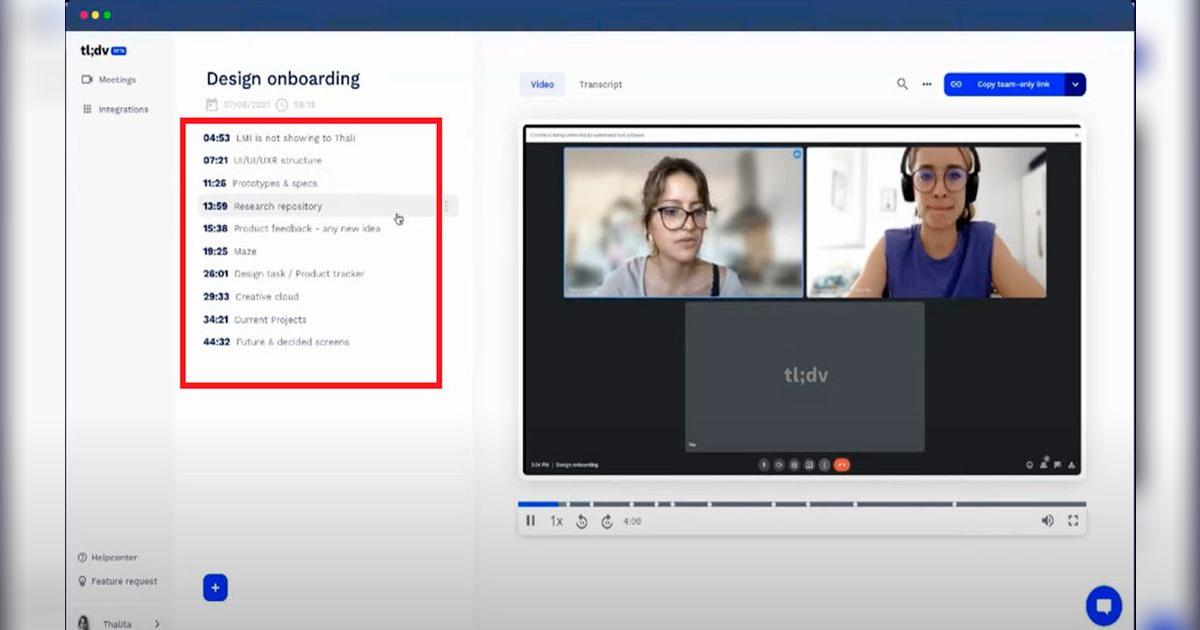Open the search magnifier icon
The image size is (1200, 630).
pyautogui.click(x=902, y=84)
